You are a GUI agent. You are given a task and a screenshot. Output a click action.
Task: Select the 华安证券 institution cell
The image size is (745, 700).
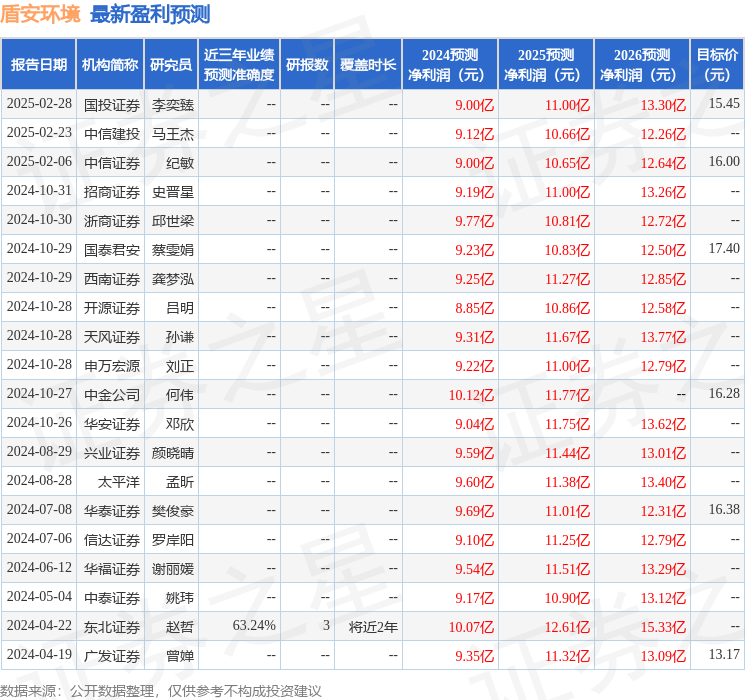pos(112,424)
